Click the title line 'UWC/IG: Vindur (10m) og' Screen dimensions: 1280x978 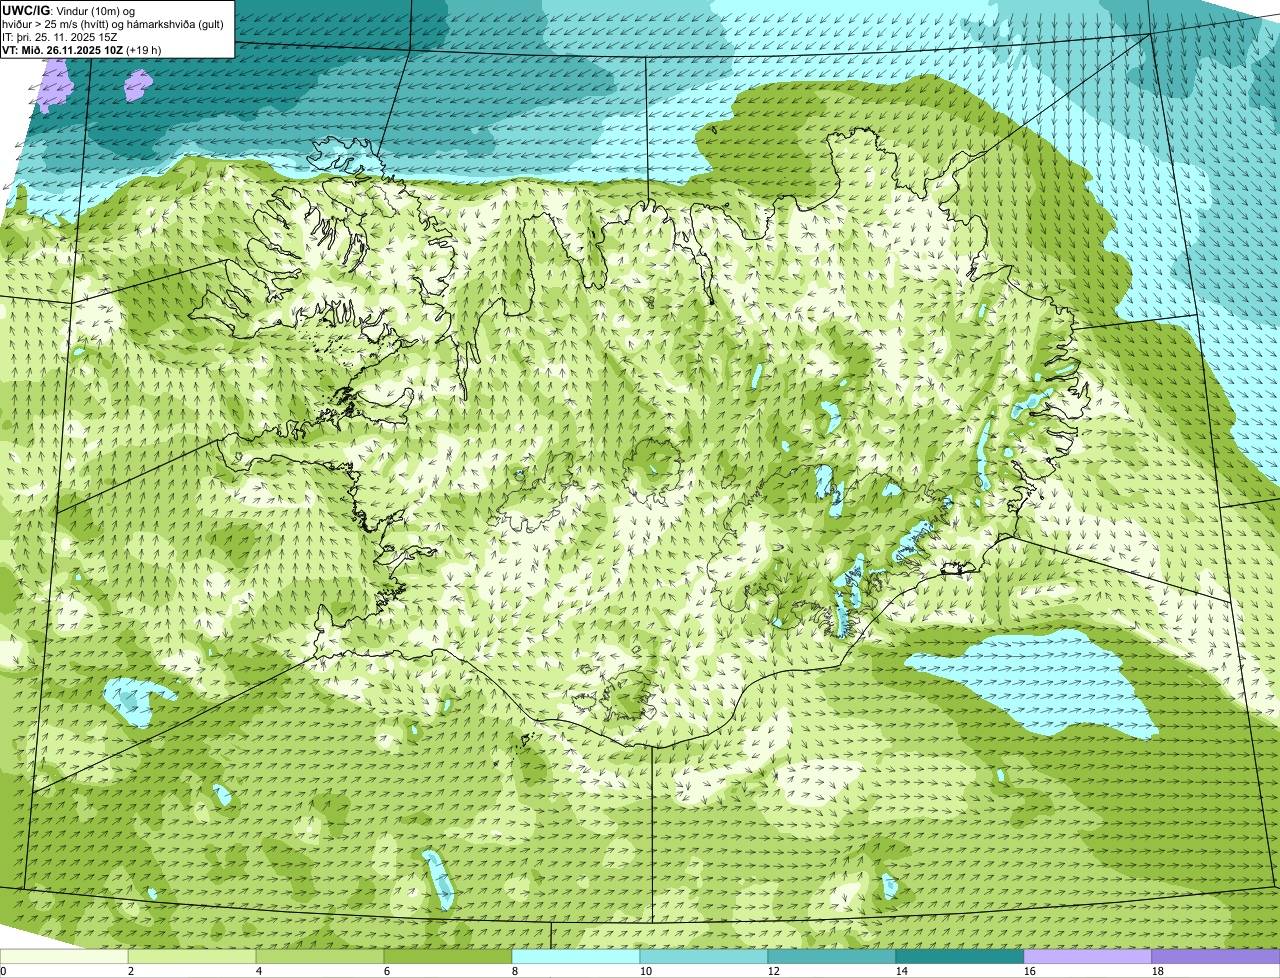[x=69, y=9]
